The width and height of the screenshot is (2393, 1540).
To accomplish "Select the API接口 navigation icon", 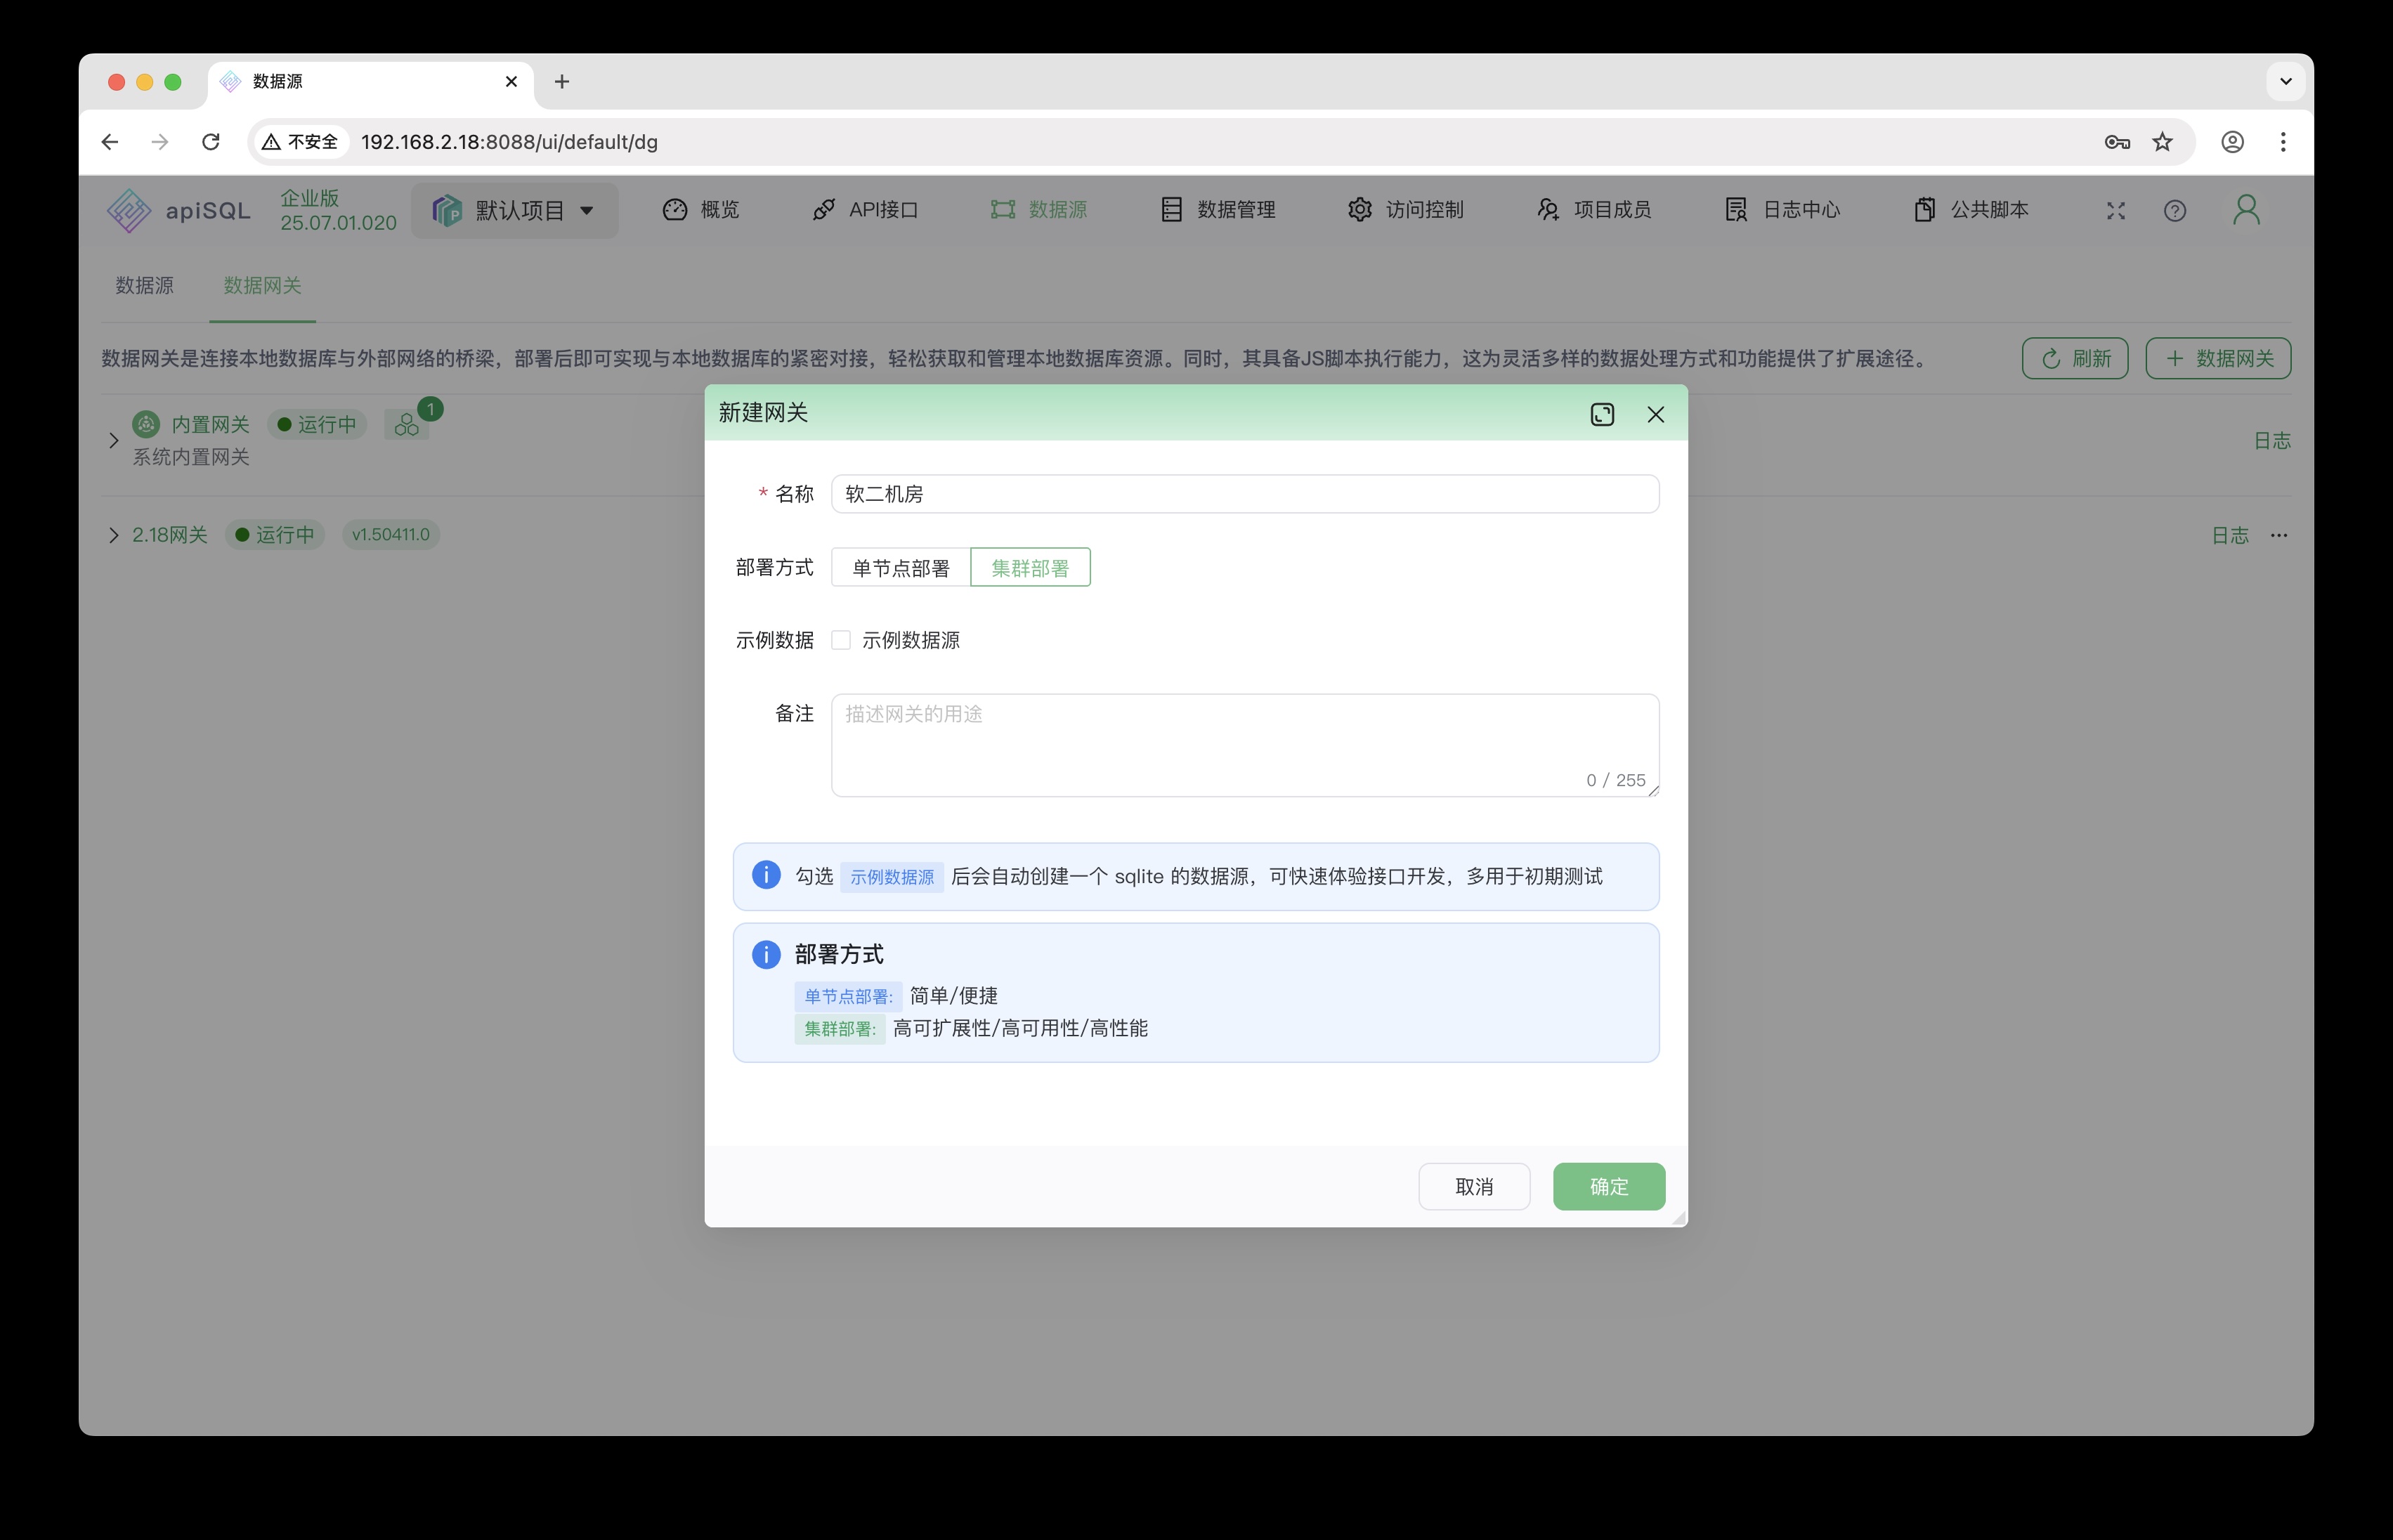I will coord(823,209).
